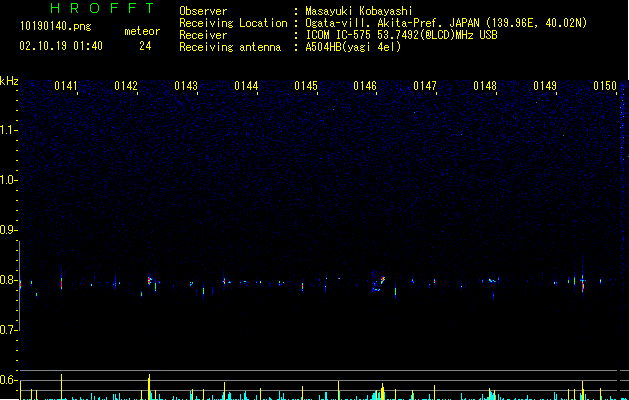Click the Receiver label
This screenshot has width=629, height=400.
[x=203, y=35]
